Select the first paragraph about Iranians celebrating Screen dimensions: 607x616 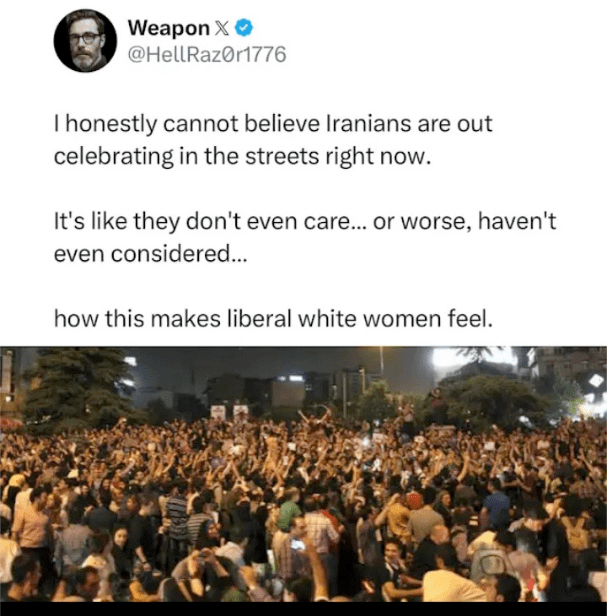pos(273,140)
